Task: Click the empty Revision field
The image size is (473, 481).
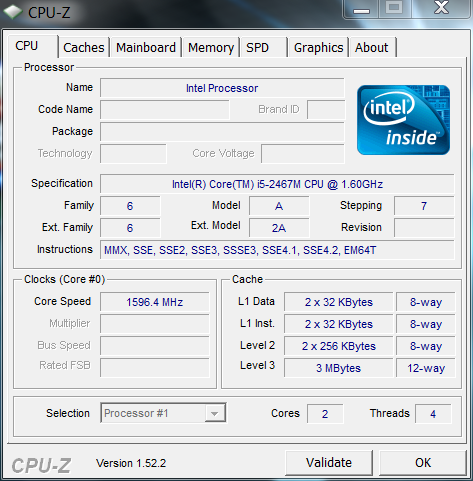Action: click(424, 228)
